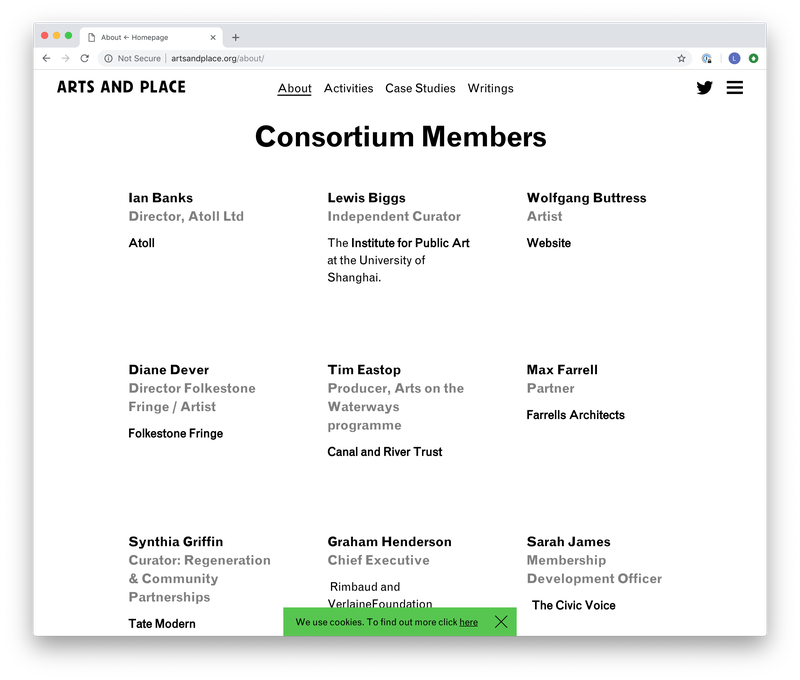Open the hamburger menu icon

(735, 88)
